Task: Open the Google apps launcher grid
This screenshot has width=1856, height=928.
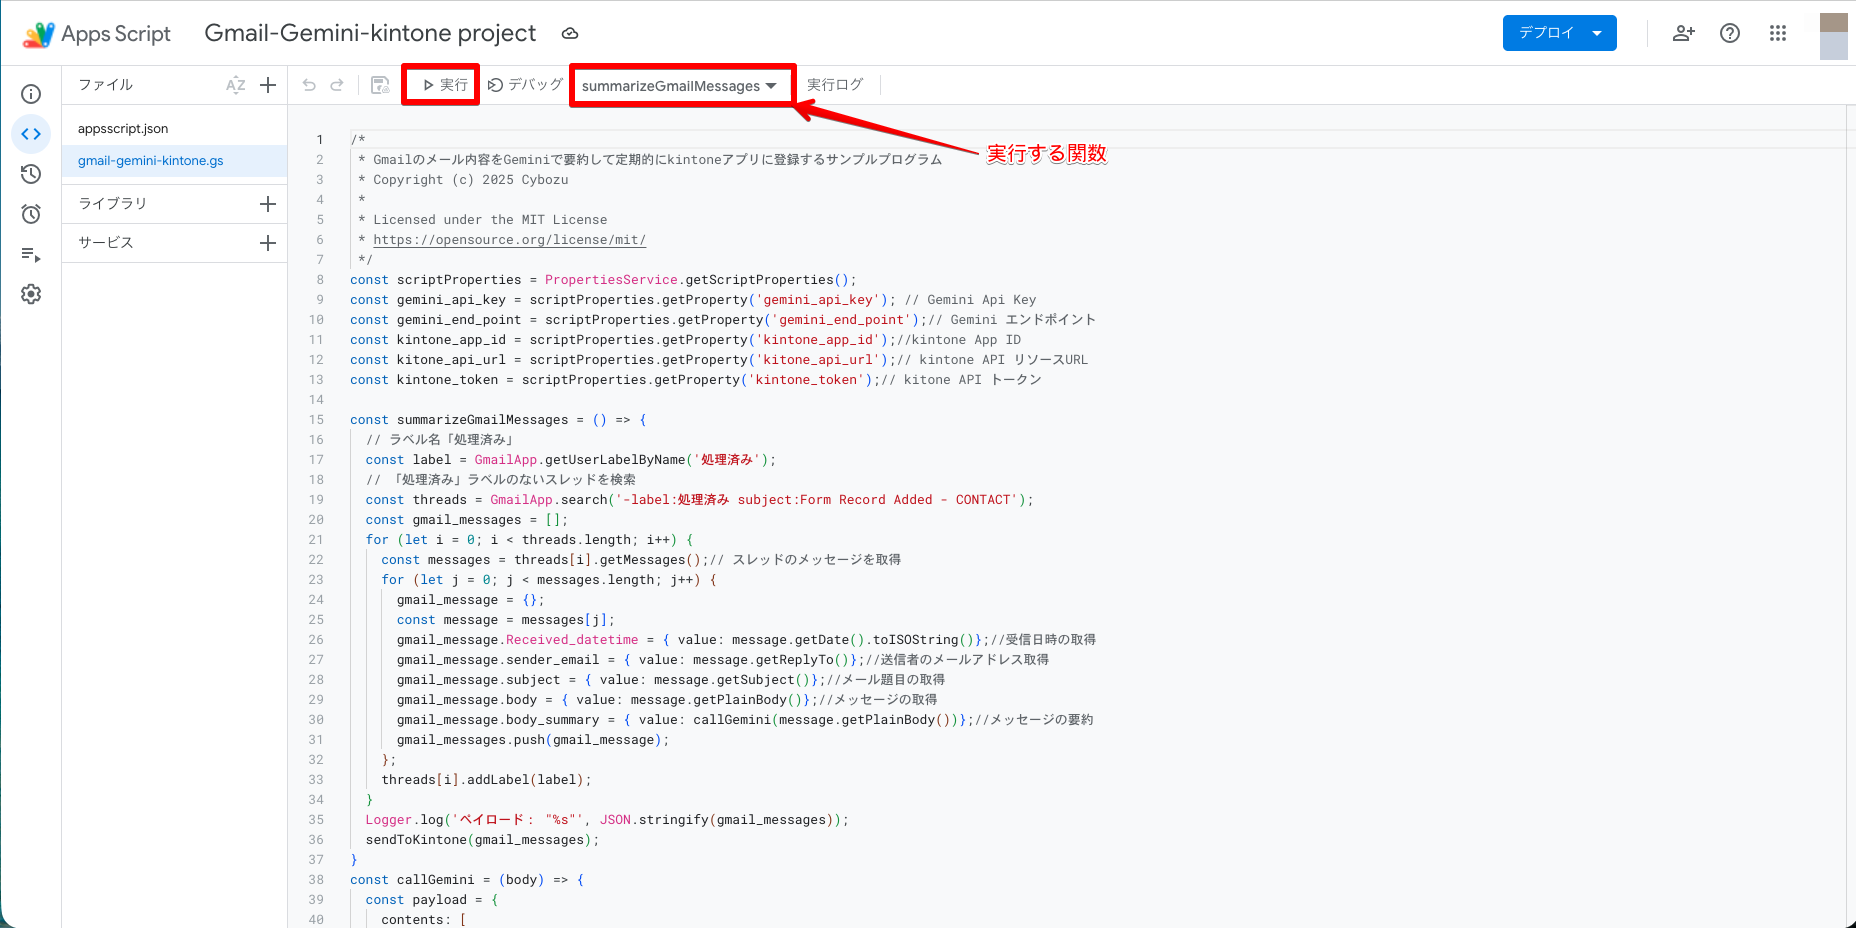Action: click(1778, 33)
